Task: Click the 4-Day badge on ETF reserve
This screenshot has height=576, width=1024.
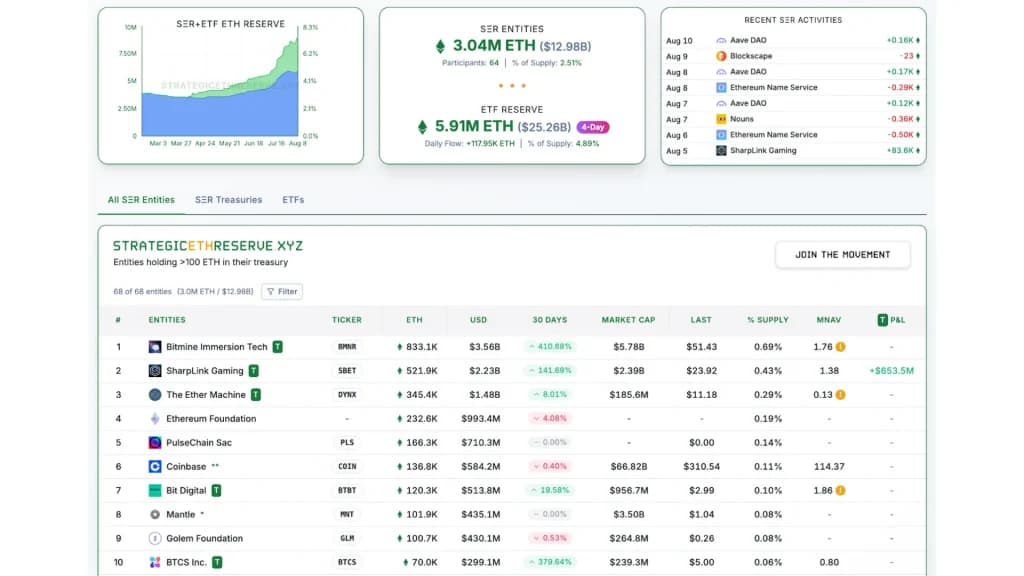Action: click(592, 127)
